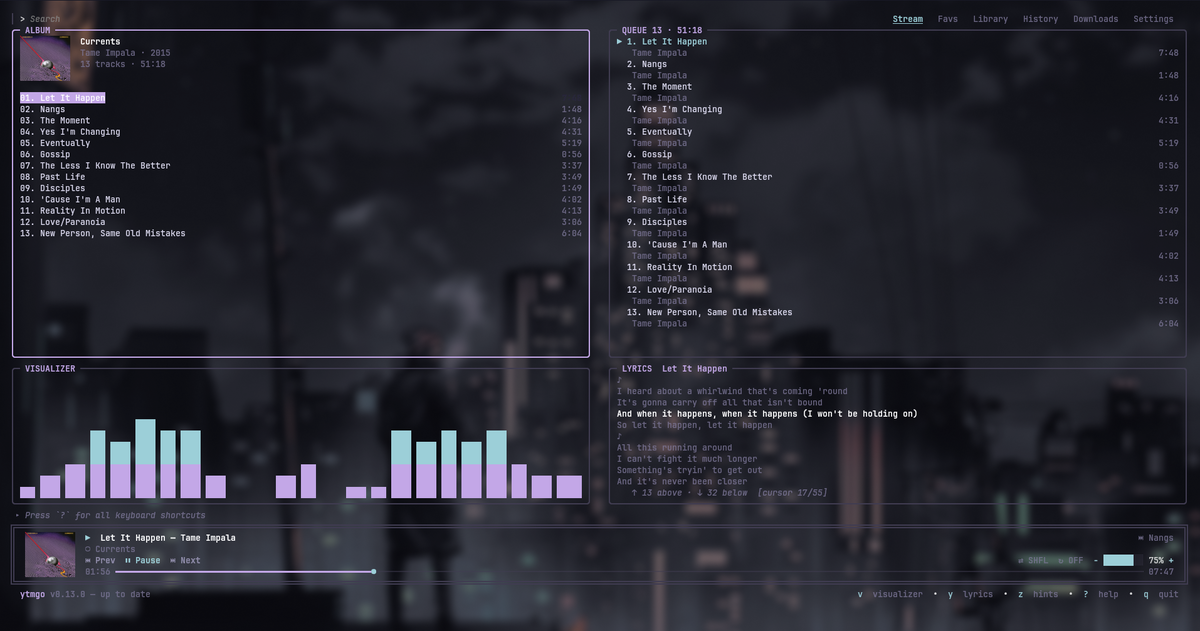This screenshot has height=631, width=1200.
Task: Select 10. 'Cause I'm A Man in Album panel
Action: [x=300, y=199]
